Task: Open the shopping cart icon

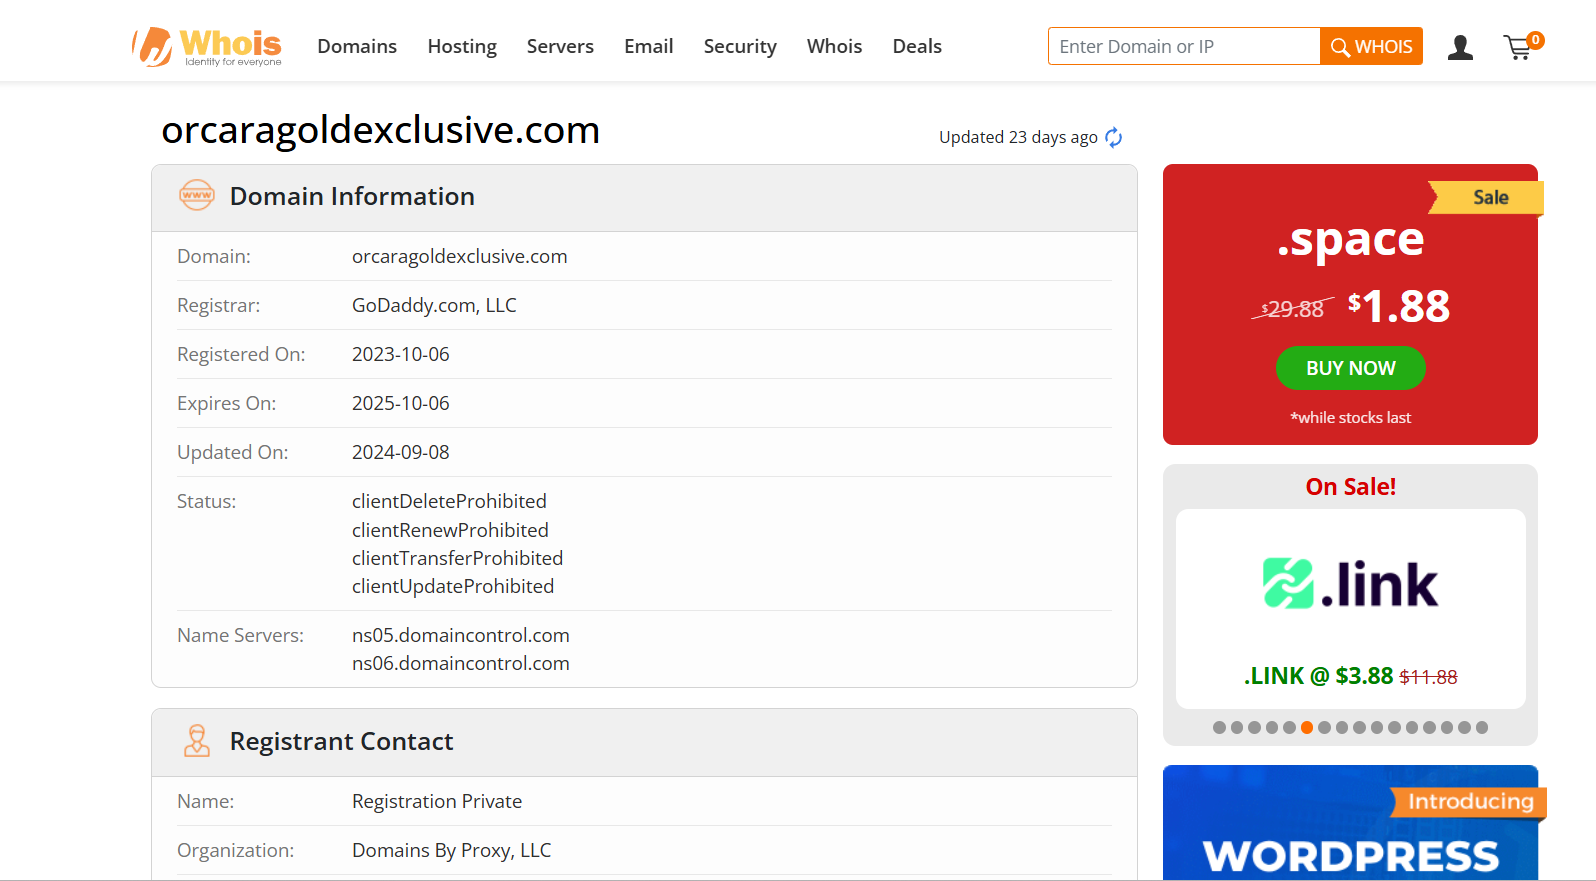Action: [1522, 46]
